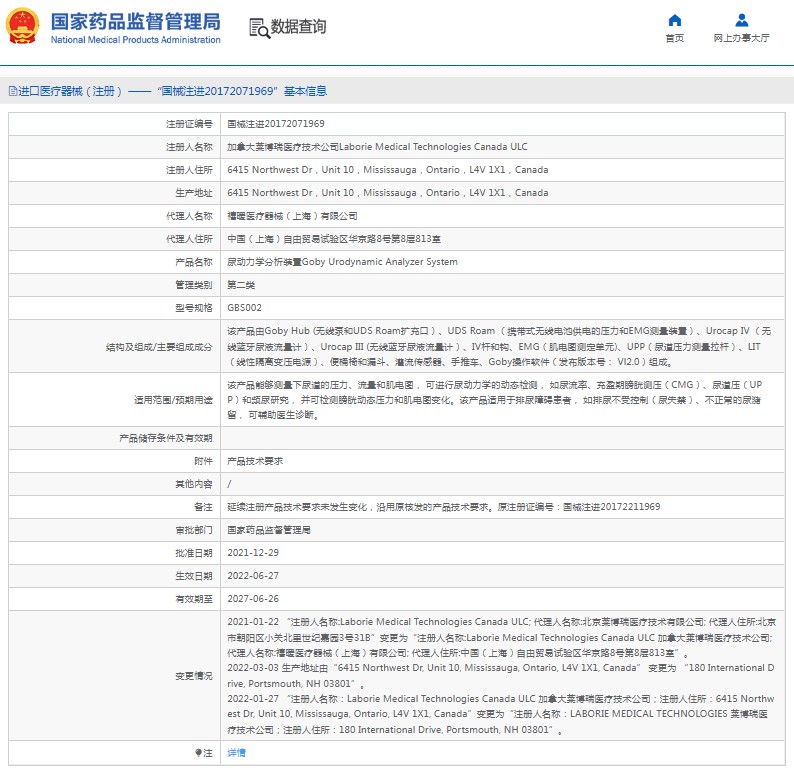The width and height of the screenshot is (794, 771).
Task: Click the 结构及组成 description text
Action: pyautogui.click(x=499, y=346)
